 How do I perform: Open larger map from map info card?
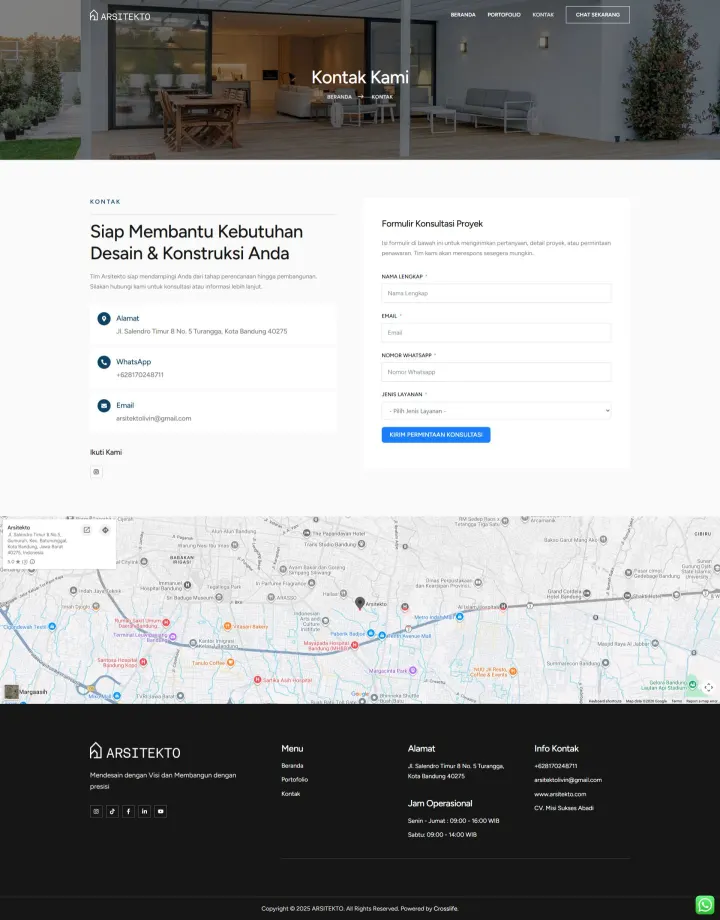(87, 530)
